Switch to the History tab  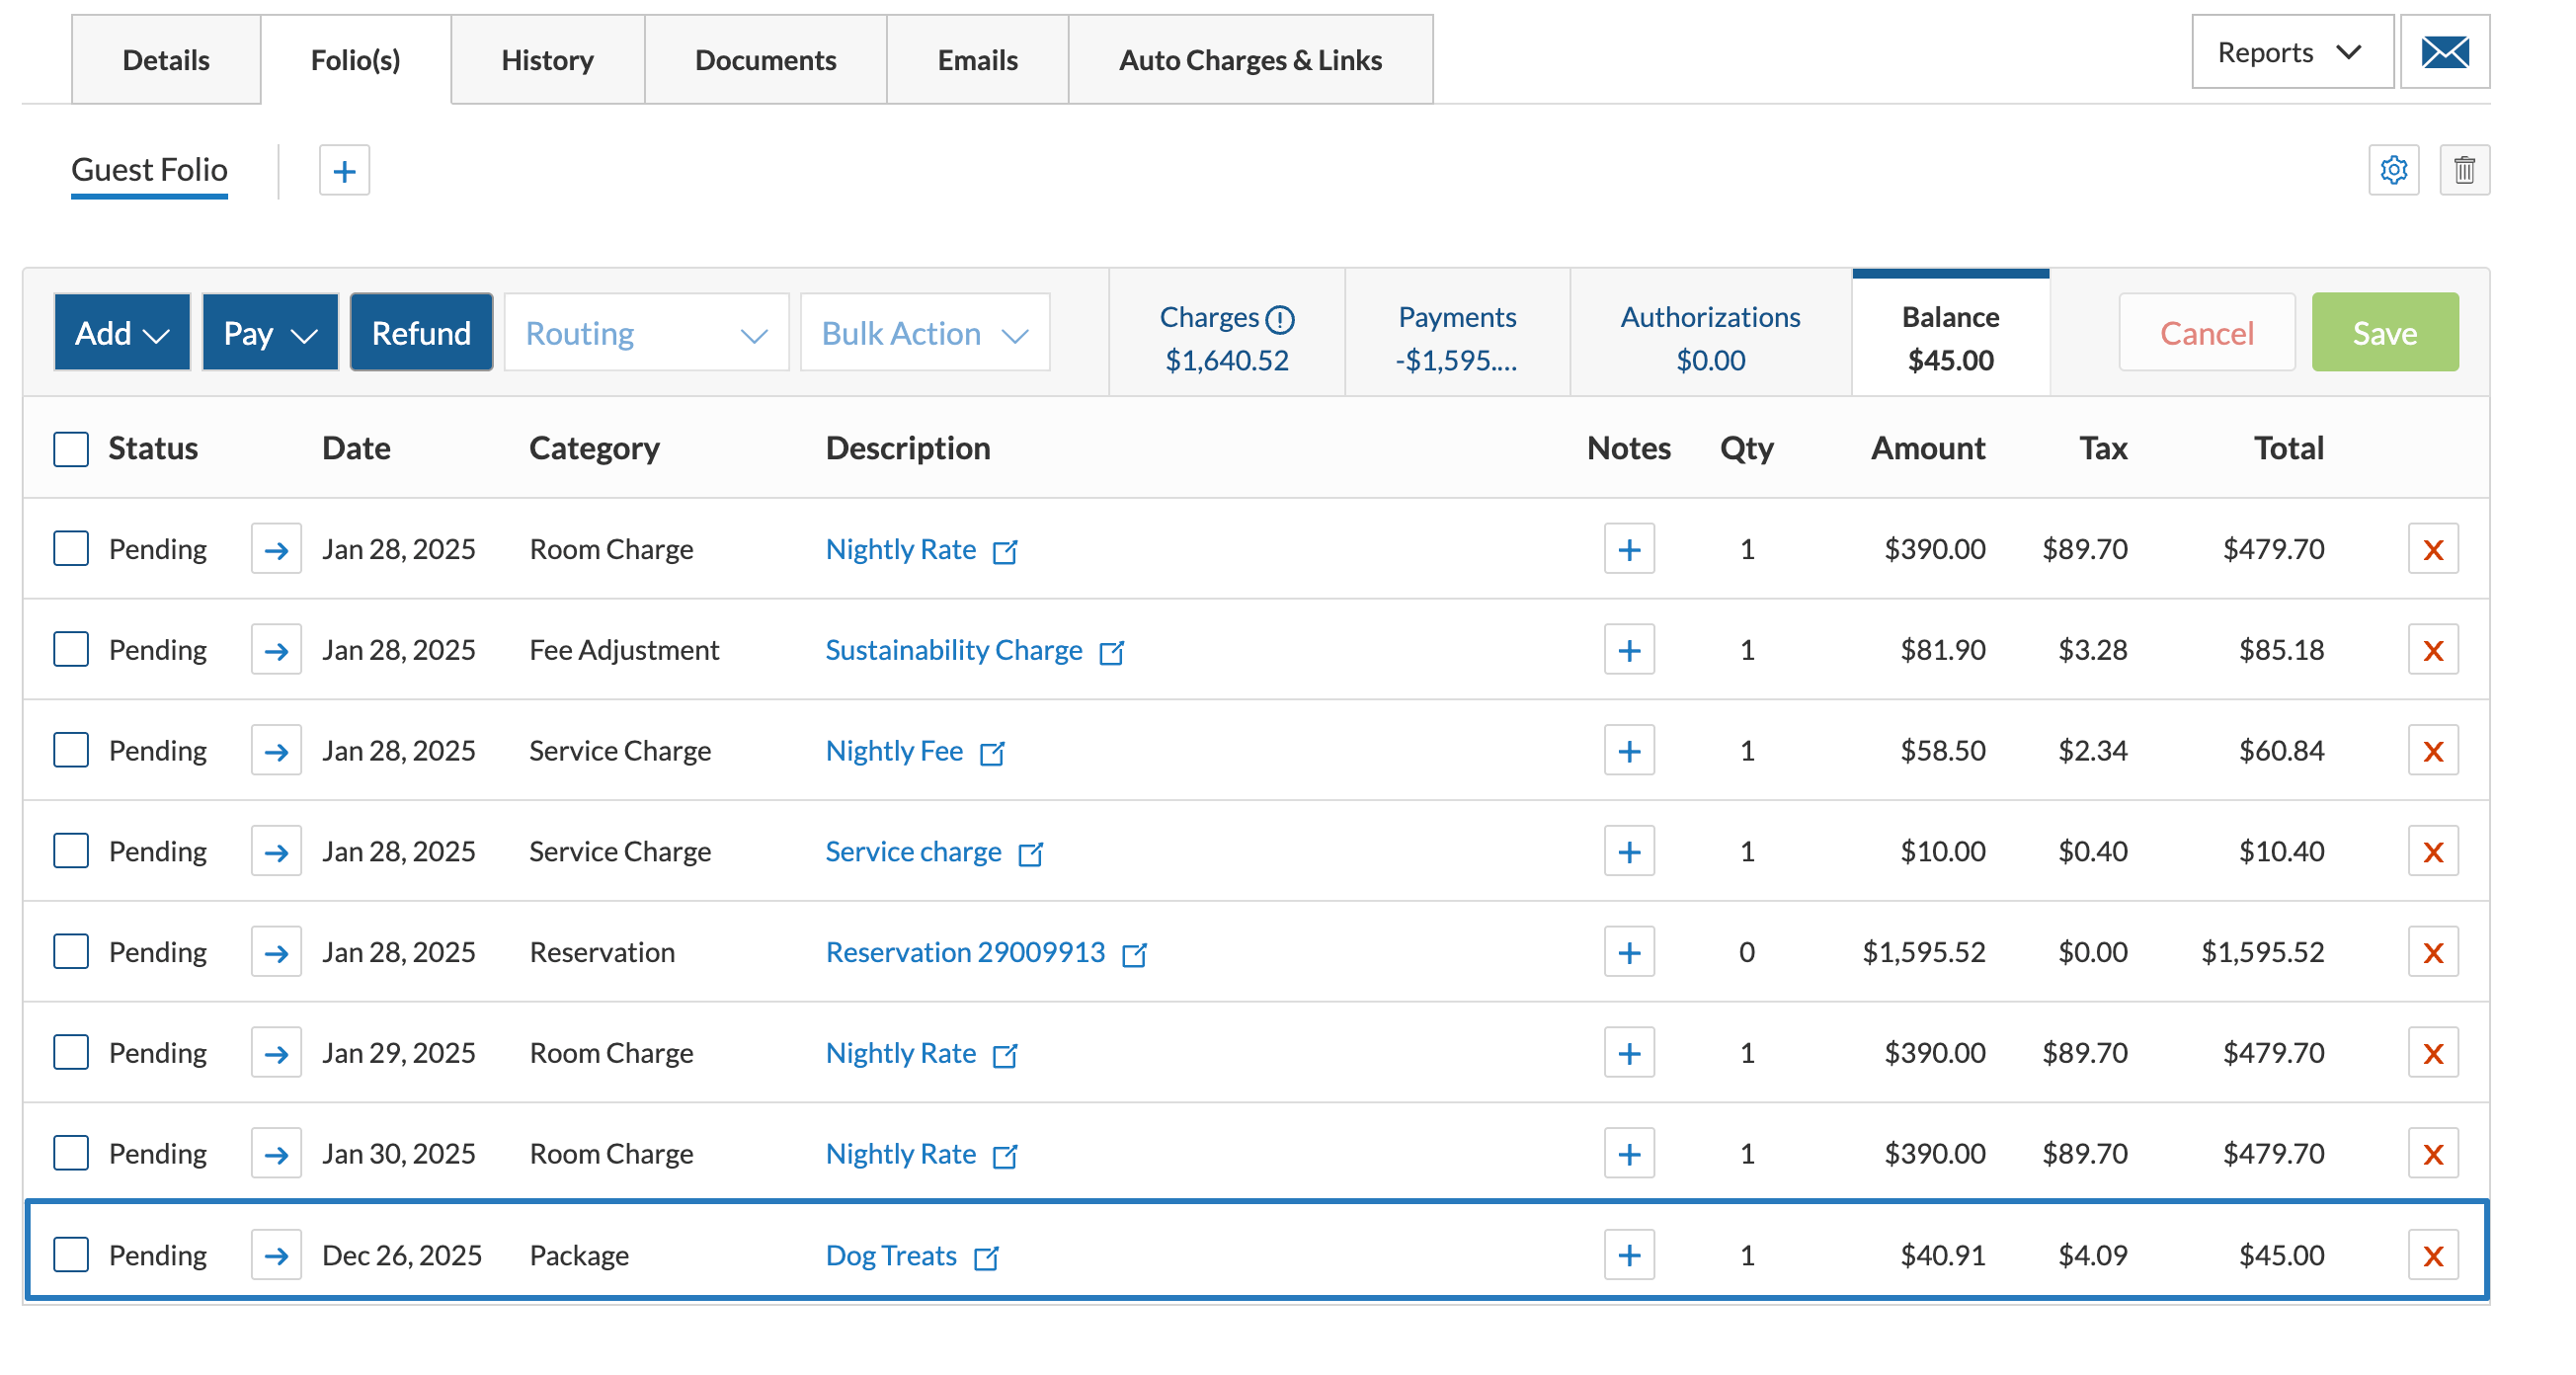point(547,60)
